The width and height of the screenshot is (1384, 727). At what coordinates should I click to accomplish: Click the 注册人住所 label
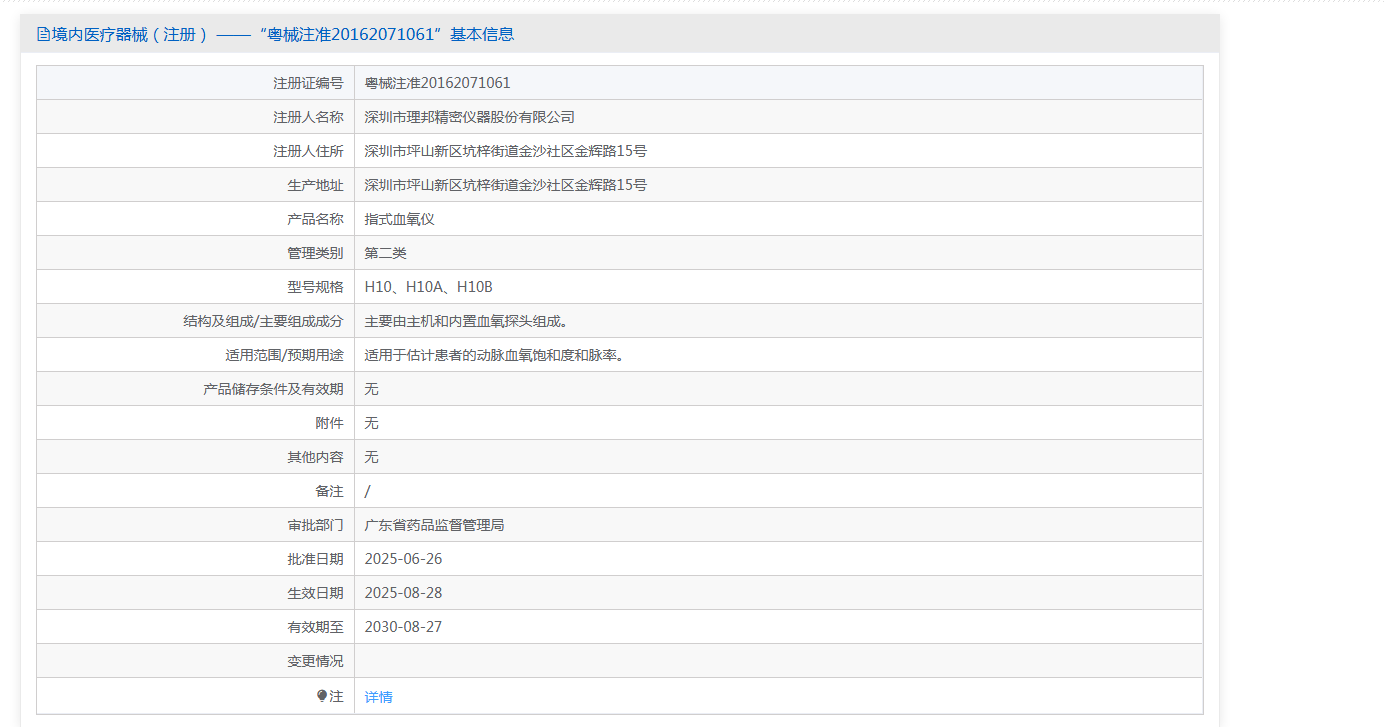coord(309,151)
